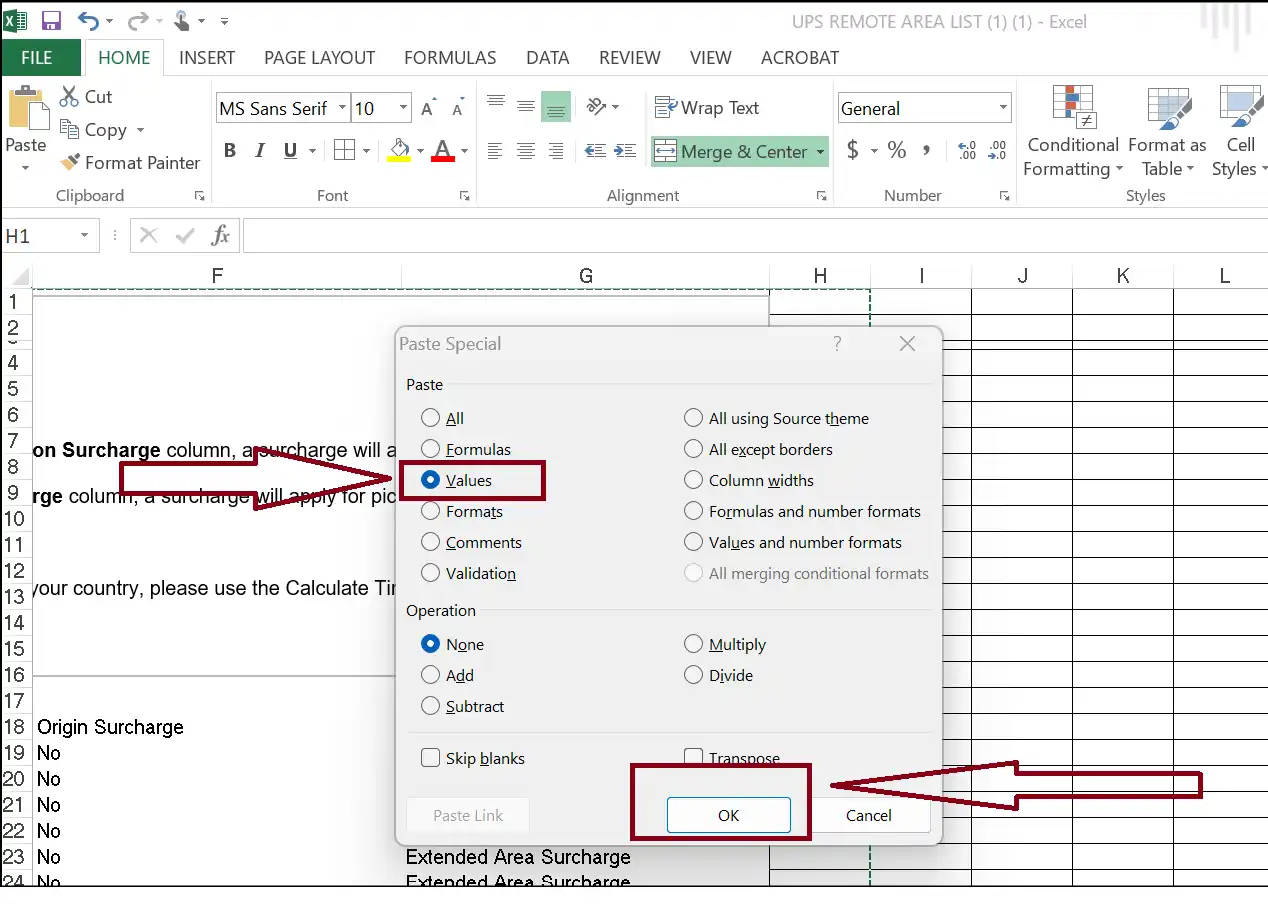
Task: Click Increase Decimal icon
Action: point(967,151)
